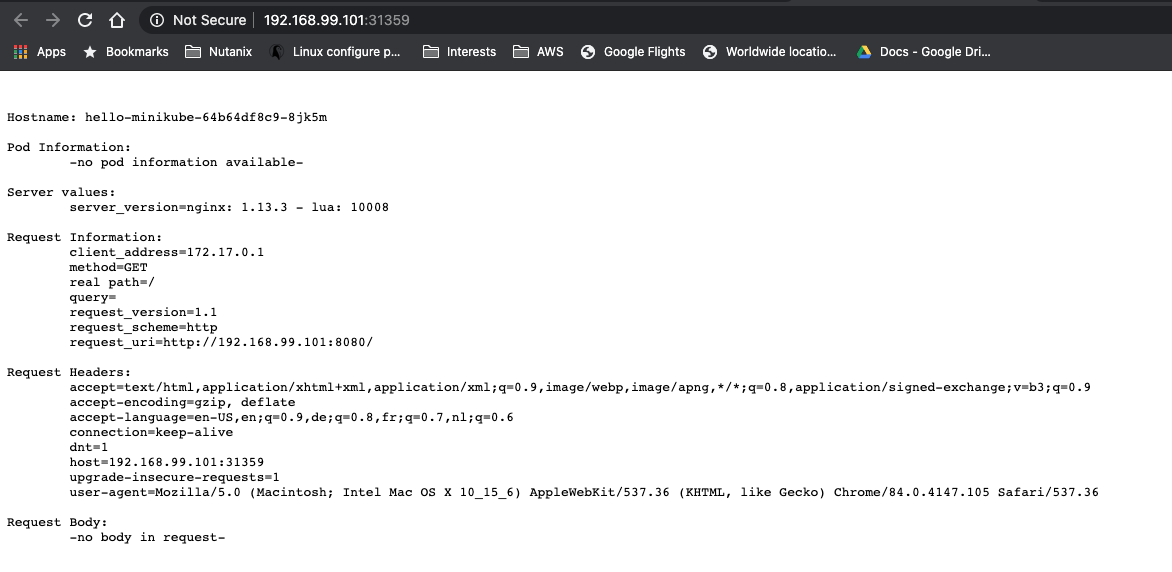Click the accept-encoding=gzip, deflate line

pyautogui.click(x=182, y=402)
